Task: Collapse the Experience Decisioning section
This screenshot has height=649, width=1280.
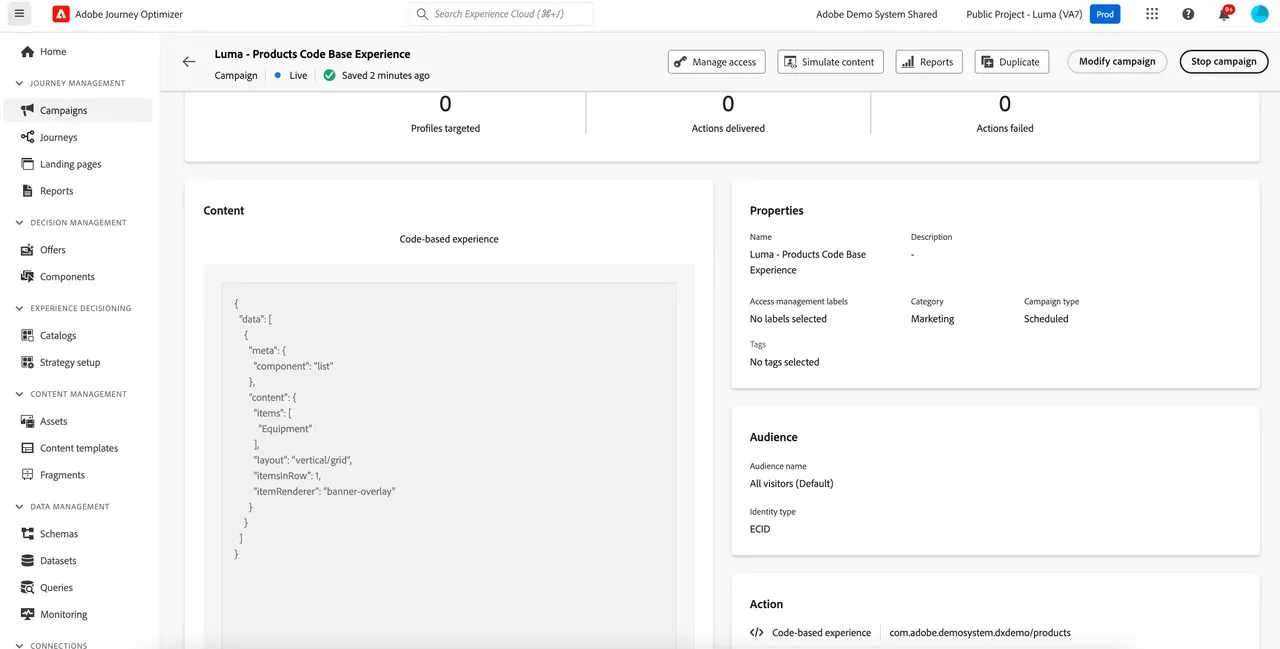Action: coord(20,308)
